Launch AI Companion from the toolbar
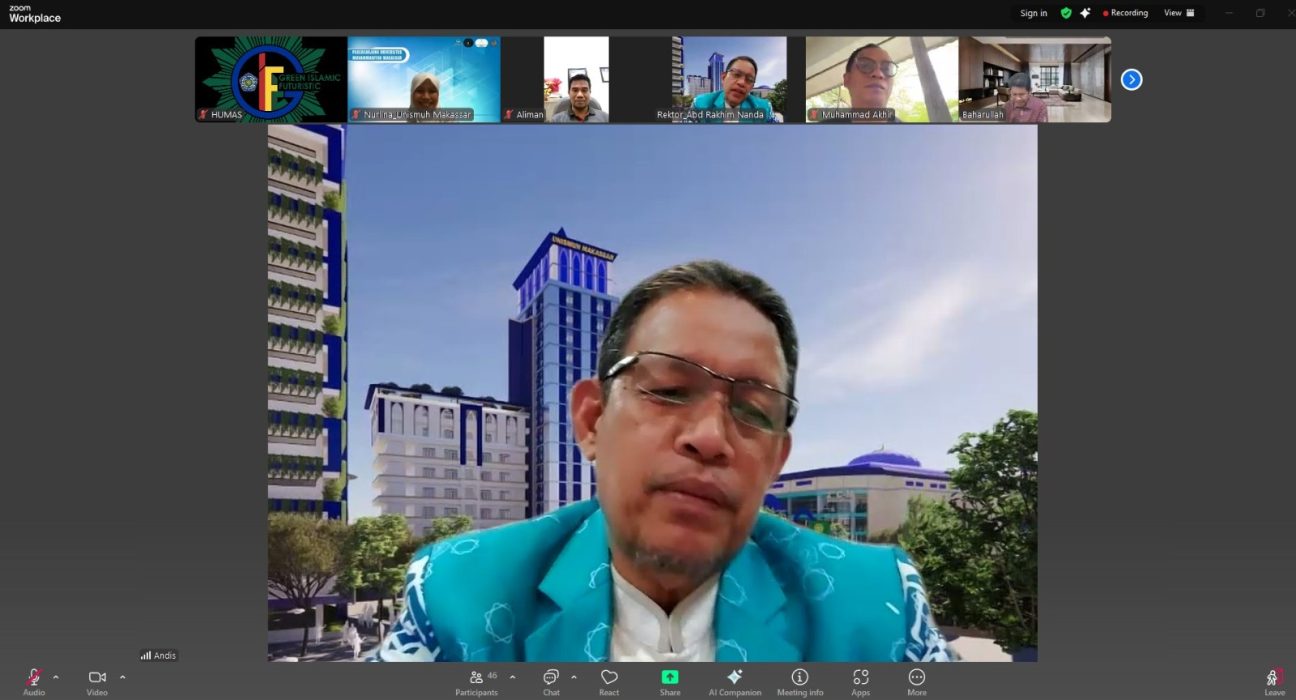The height and width of the screenshot is (700, 1296). 735,681
